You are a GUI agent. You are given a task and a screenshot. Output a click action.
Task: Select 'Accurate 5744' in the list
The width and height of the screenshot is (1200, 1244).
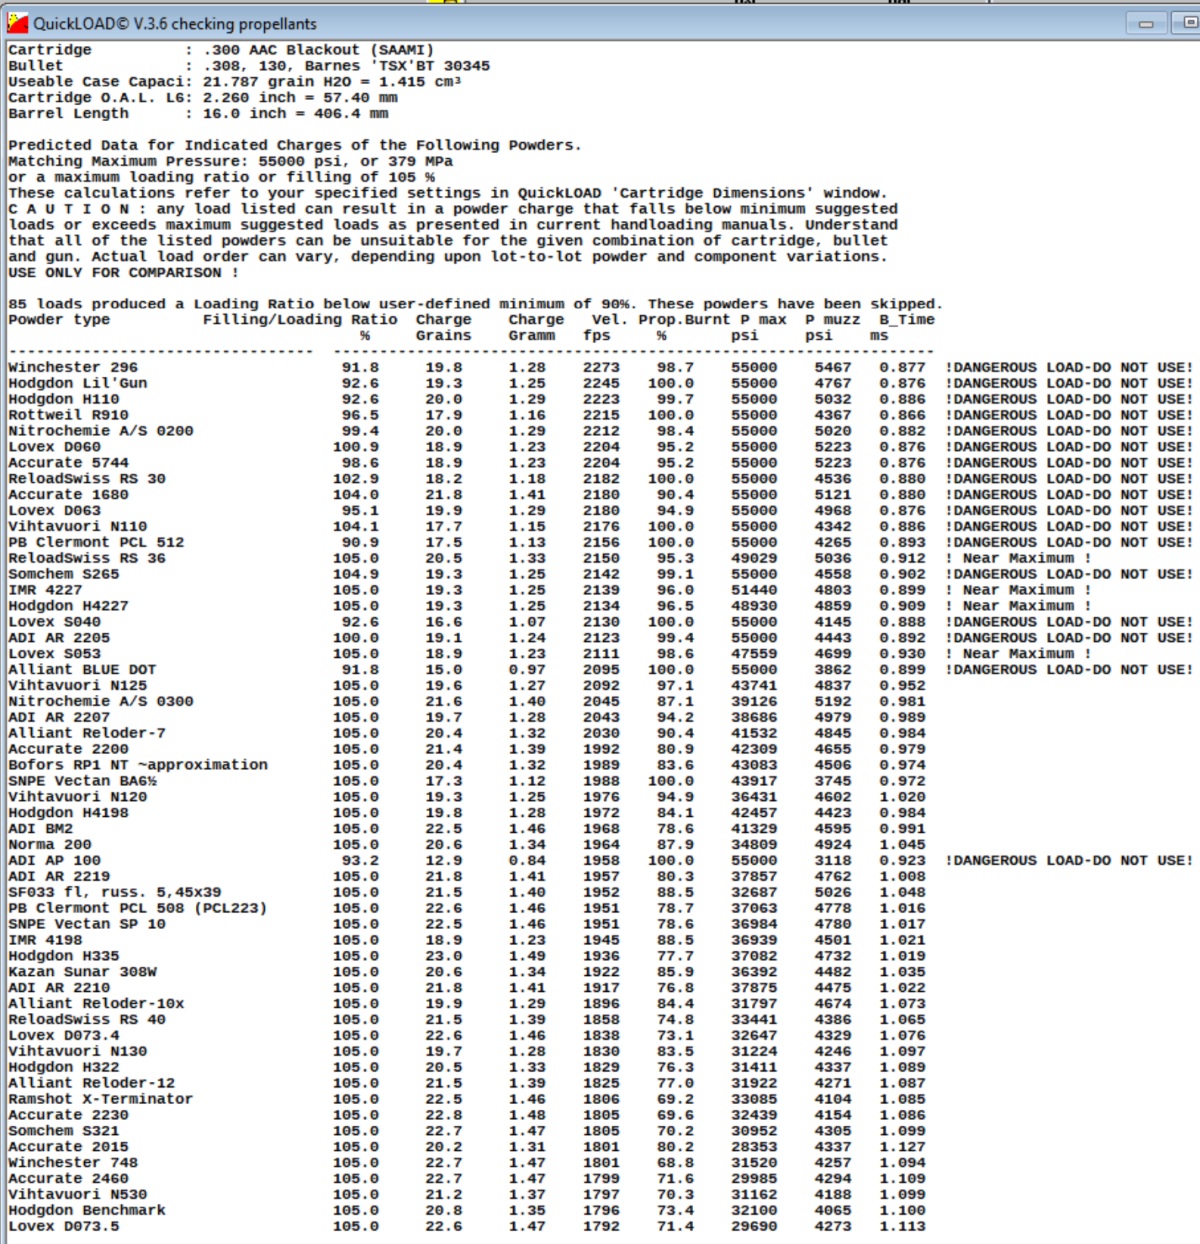coord(68,463)
